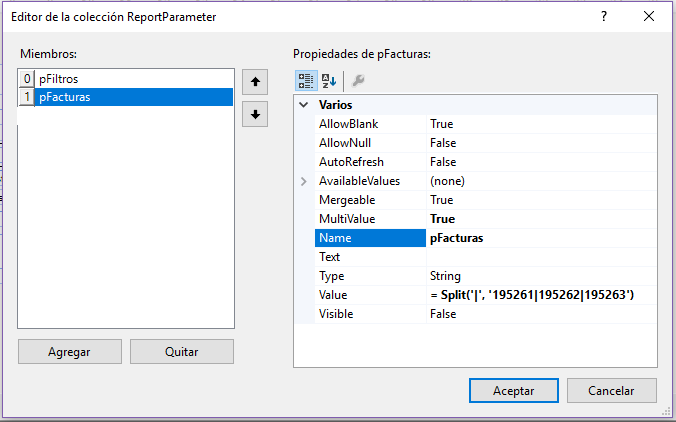Select pFiltros in members list
676x422 pixels.
tap(58, 78)
